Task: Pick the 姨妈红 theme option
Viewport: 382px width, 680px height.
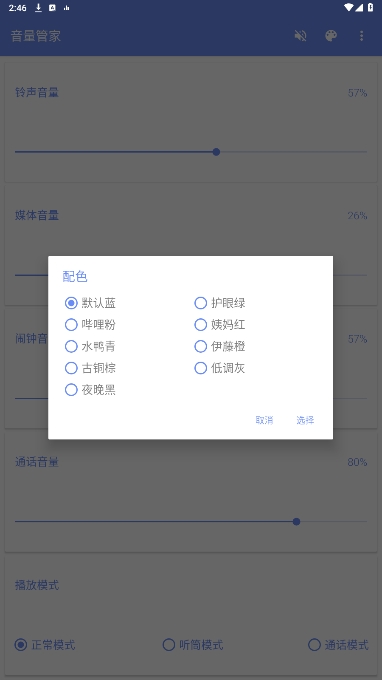Action: pyautogui.click(x=220, y=324)
